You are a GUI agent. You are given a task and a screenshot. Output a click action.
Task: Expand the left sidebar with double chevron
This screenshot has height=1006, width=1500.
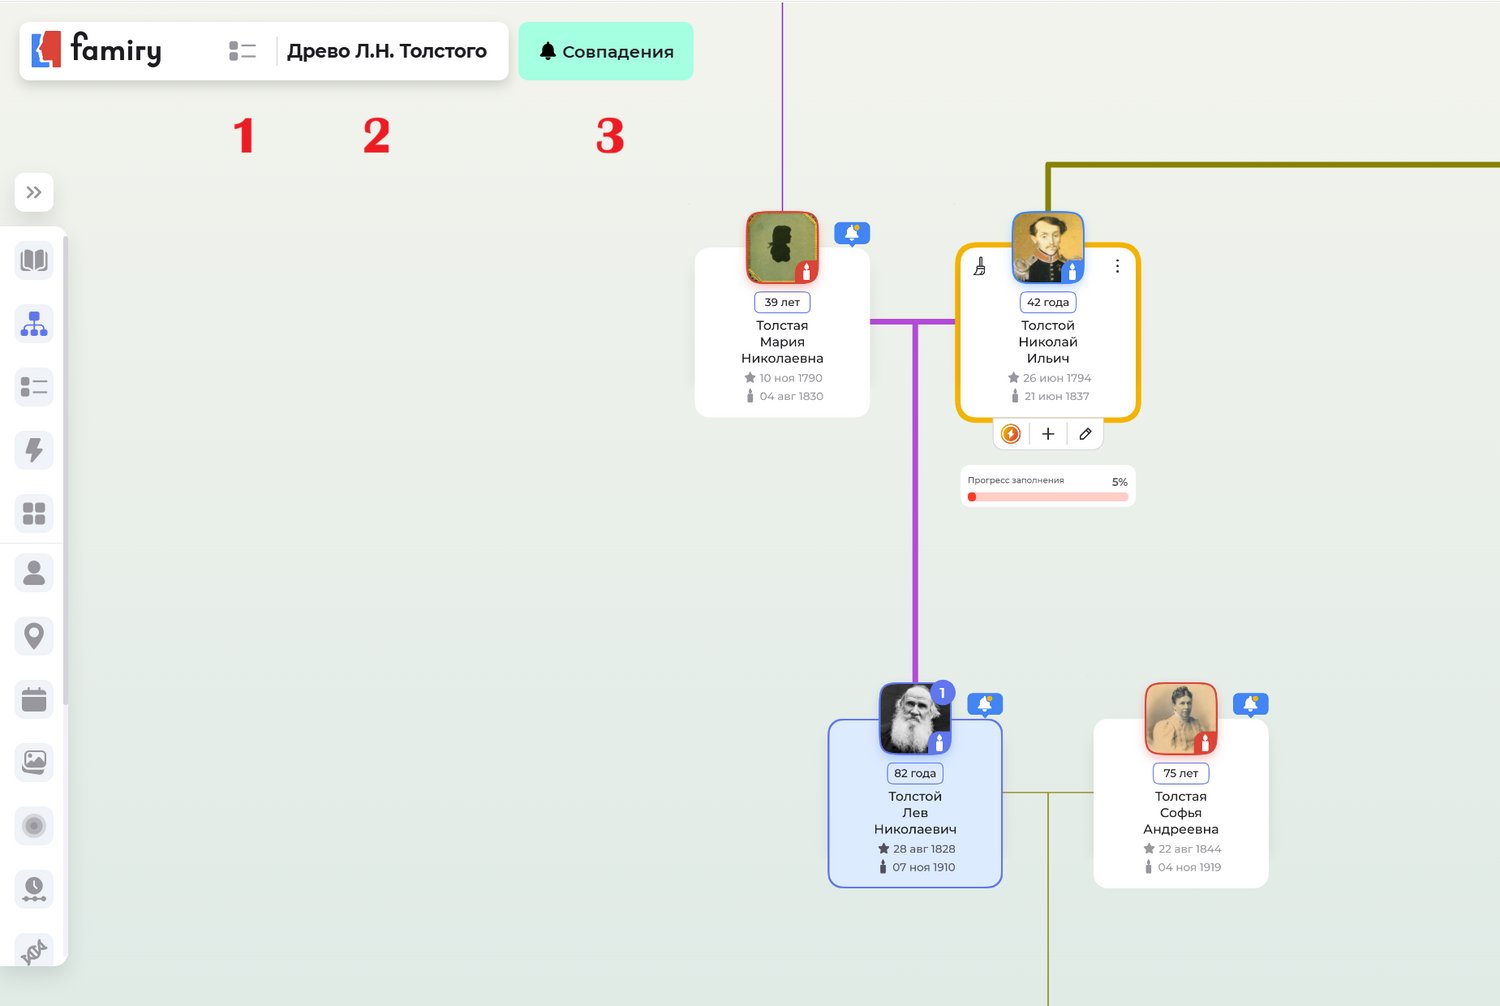[x=34, y=192]
